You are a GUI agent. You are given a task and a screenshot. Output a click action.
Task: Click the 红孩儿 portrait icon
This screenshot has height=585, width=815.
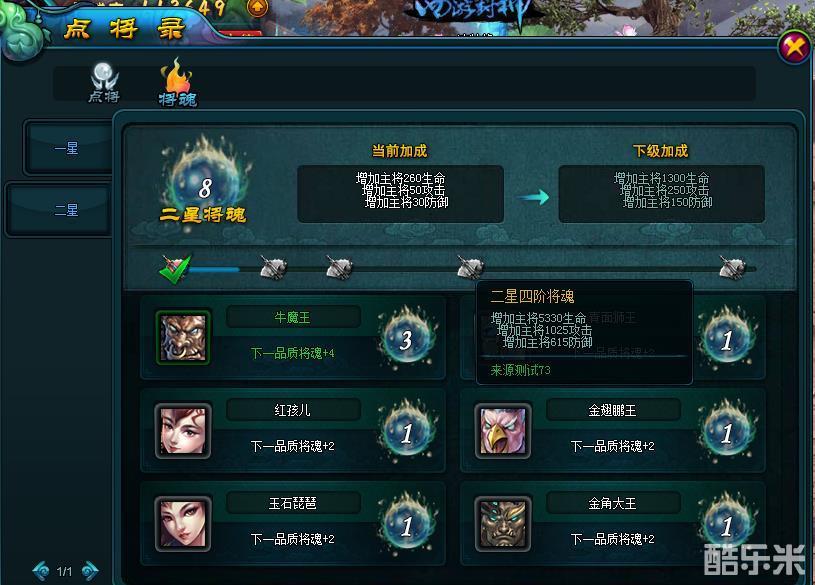(x=183, y=431)
